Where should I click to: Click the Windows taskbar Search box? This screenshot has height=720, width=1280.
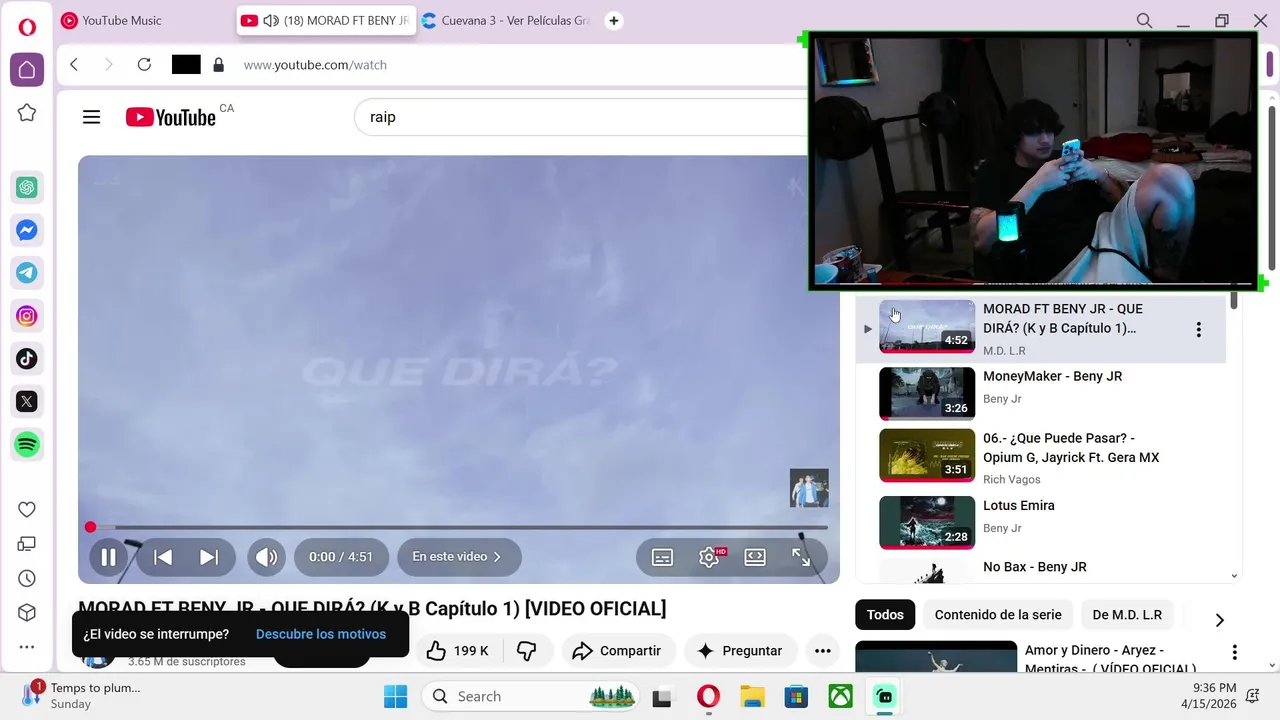(531, 696)
